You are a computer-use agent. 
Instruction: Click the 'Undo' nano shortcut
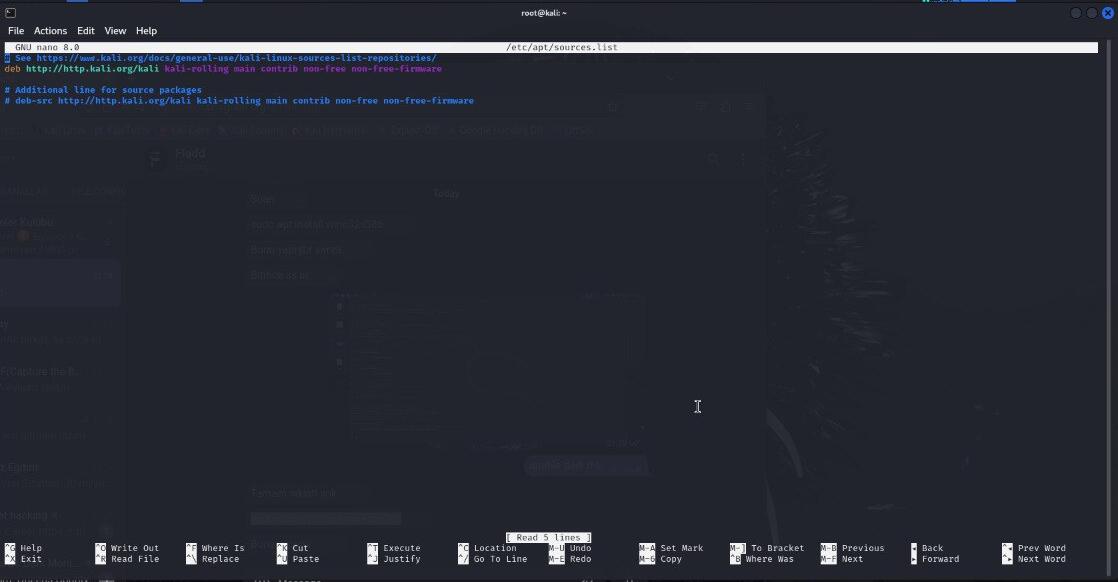coord(580,548)
